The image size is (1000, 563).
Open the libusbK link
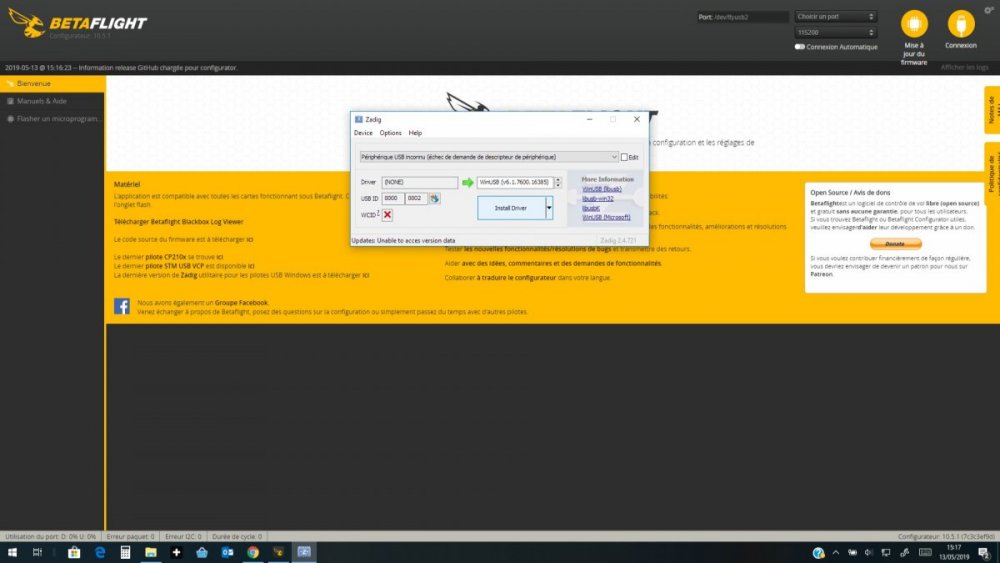[x=591, y=208]
